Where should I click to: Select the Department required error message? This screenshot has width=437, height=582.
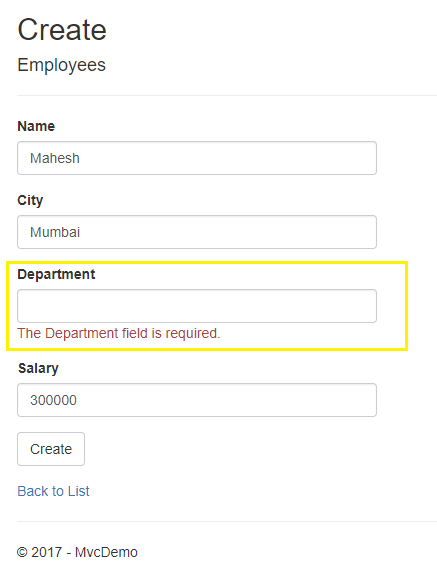point(119,333)
